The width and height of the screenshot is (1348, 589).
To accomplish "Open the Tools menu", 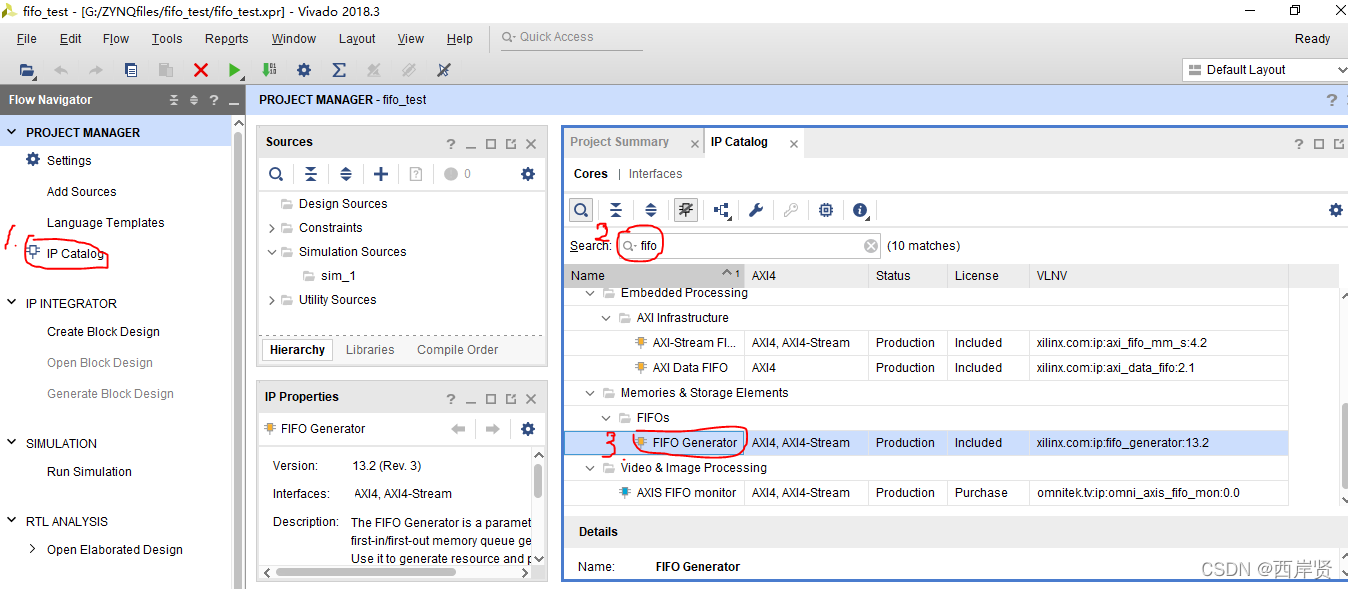I will pyautogui.click(x=167, y=39).
